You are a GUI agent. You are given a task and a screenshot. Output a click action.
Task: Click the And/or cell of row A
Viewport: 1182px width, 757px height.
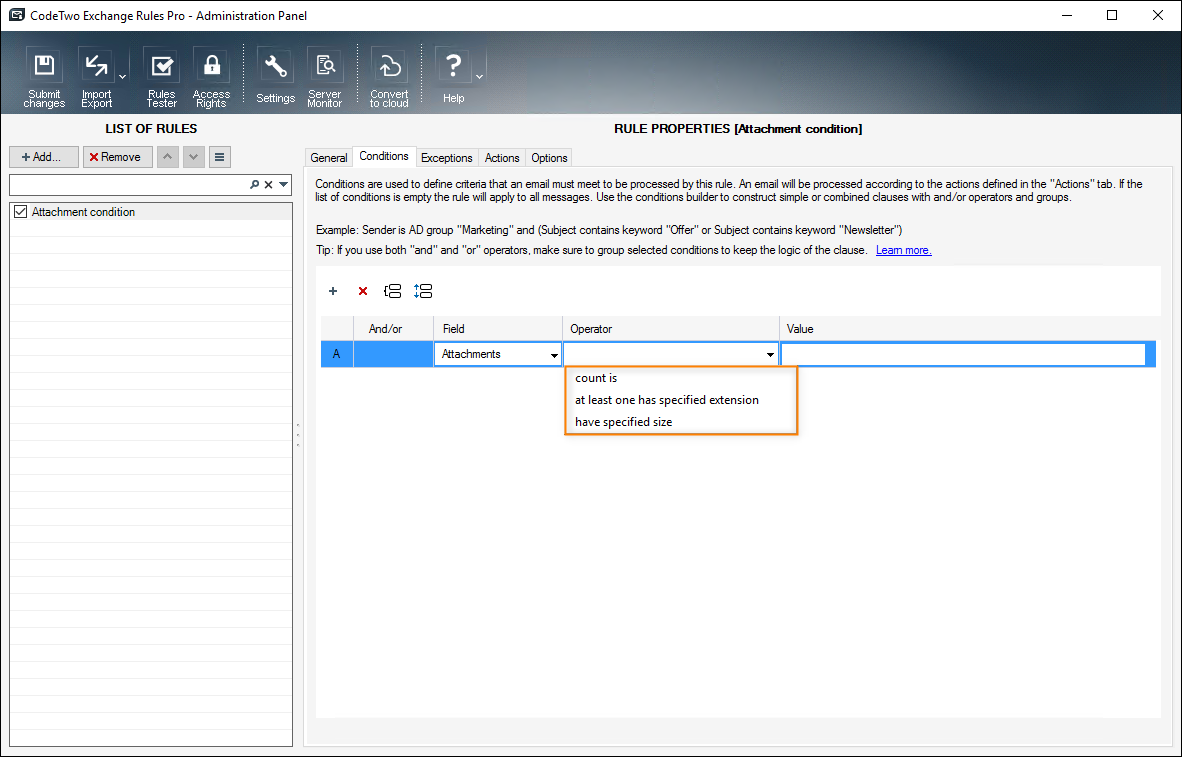(x=393, y=354)
